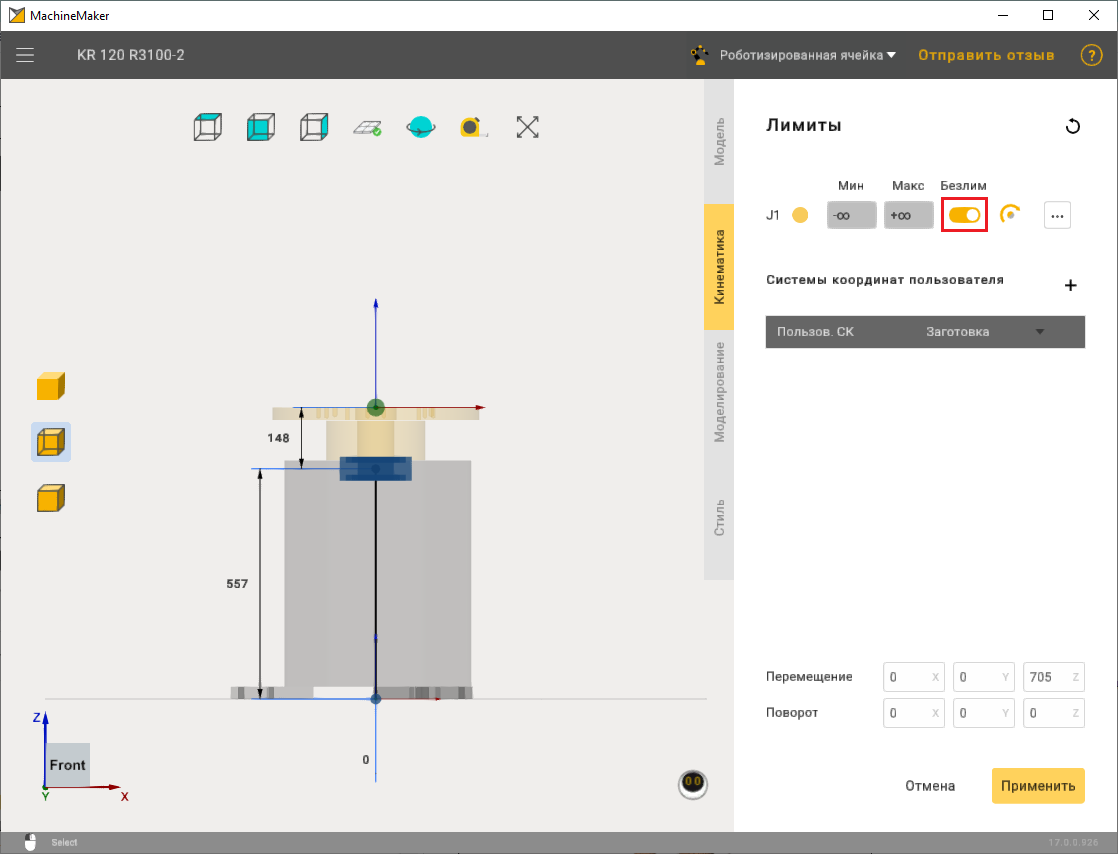This screenshot has height=854, width=1118.
Task: Switch to top view cube icon
Action: (x=207, y=127)
